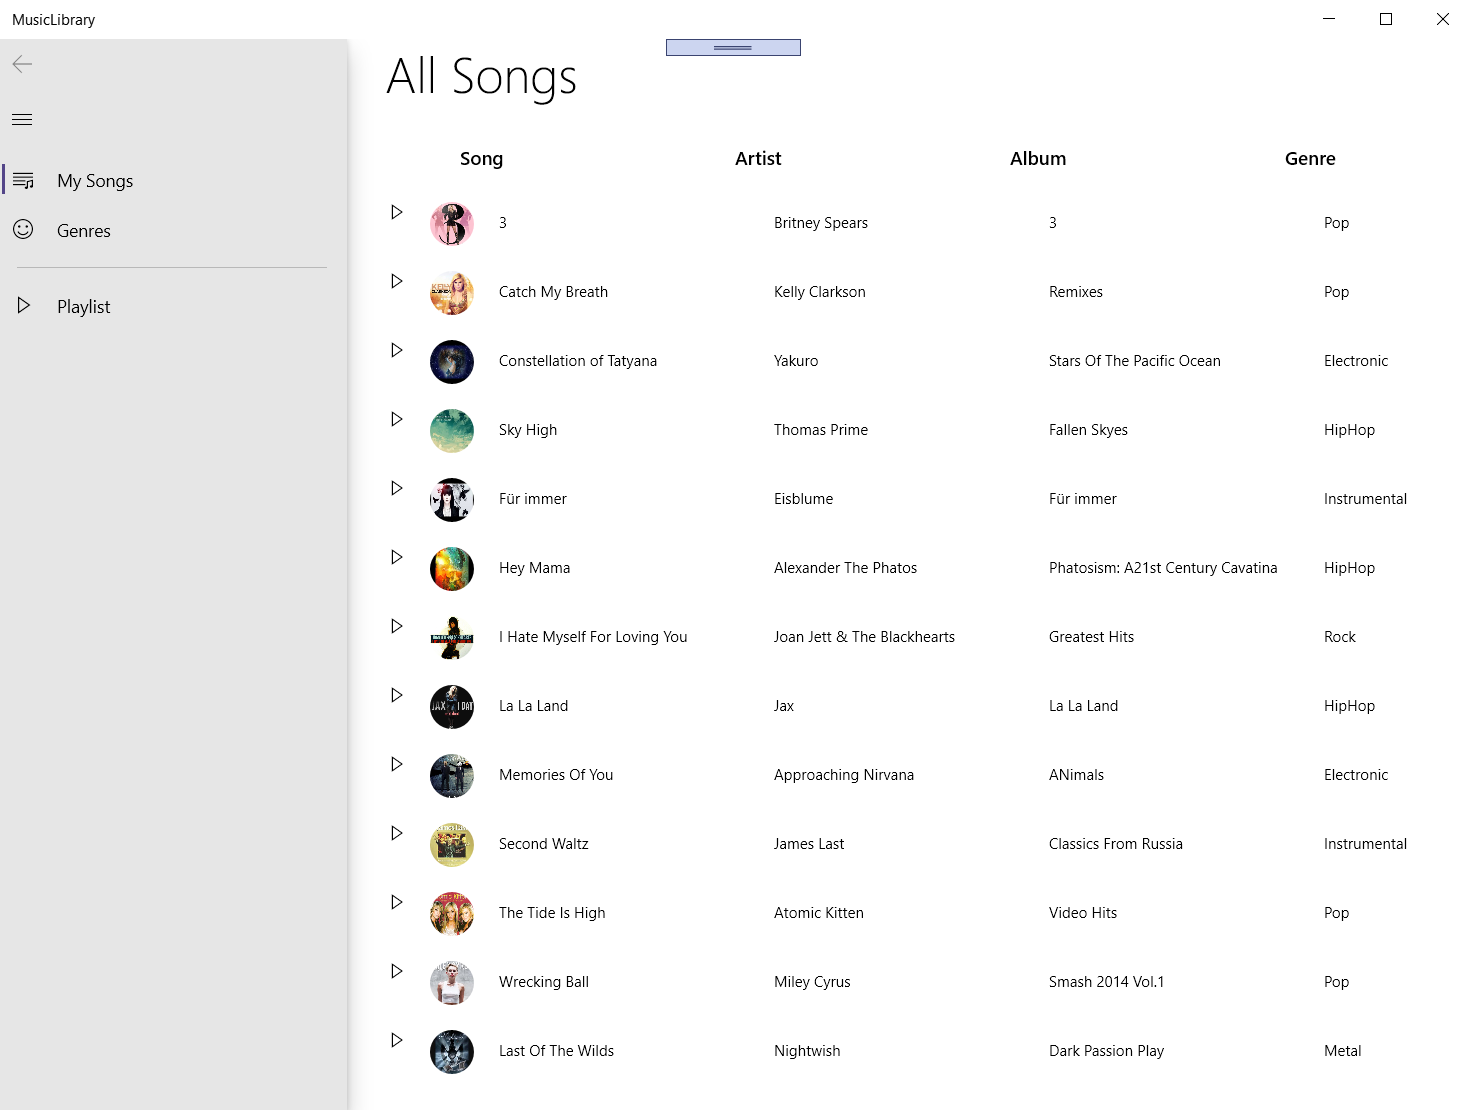
Task: Open the album art for La La Land
Action: 451,706
